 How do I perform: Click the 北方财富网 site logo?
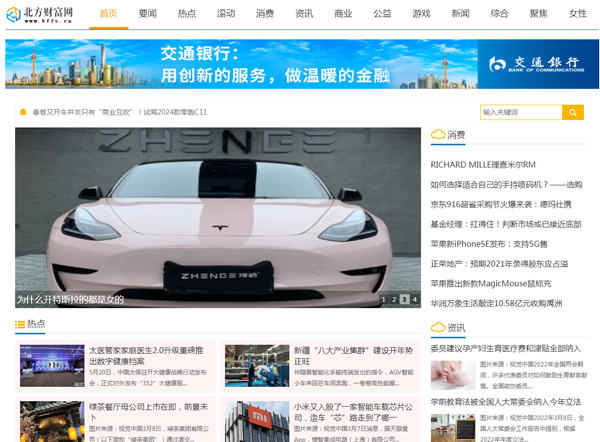[x=40, y=15]
